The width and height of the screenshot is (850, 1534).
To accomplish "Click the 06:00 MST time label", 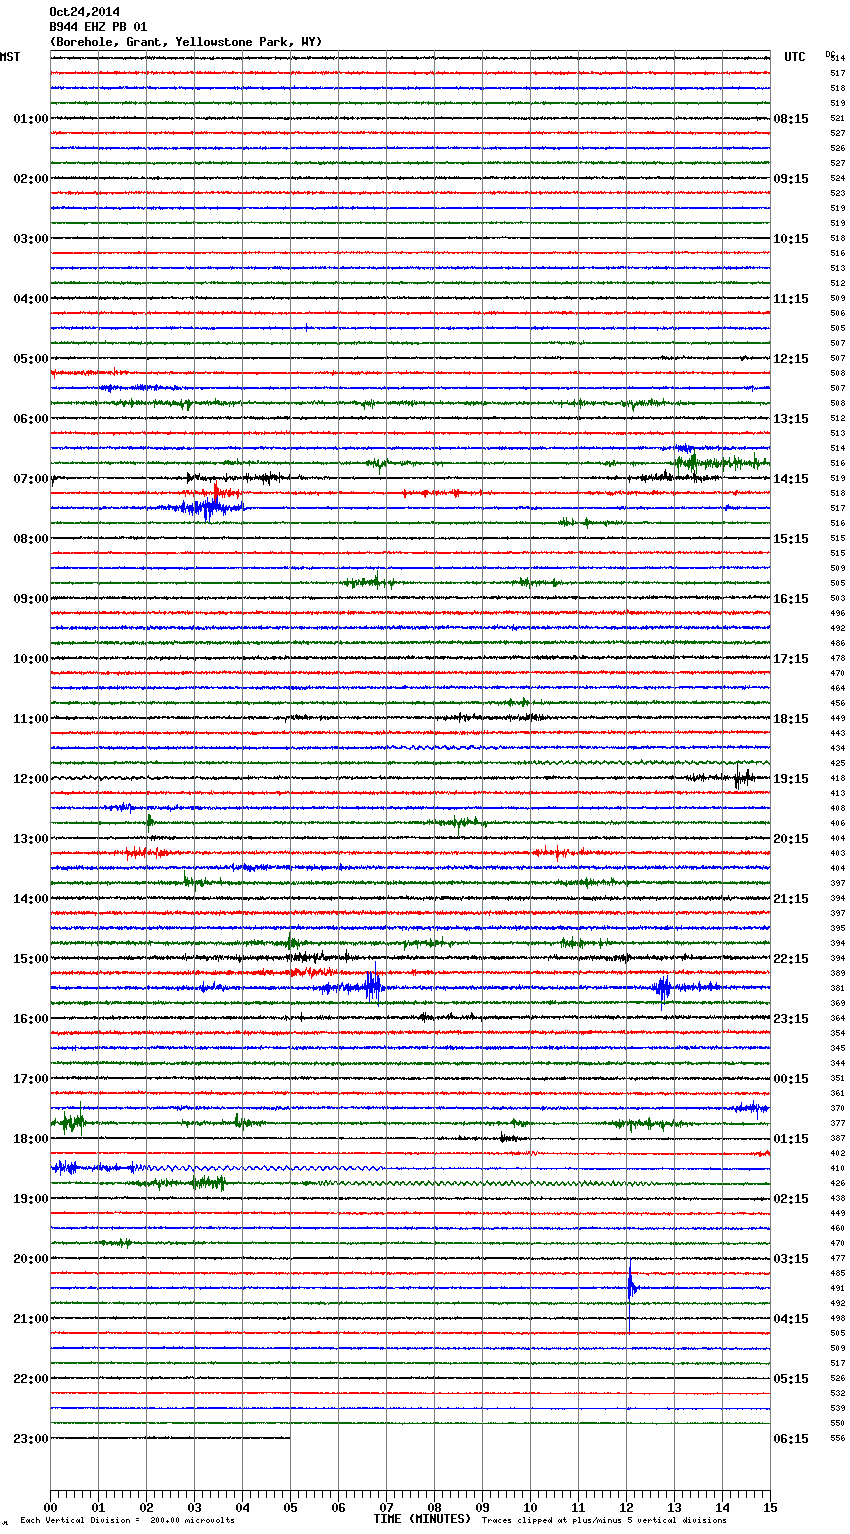I will click(x=30, y=419).
